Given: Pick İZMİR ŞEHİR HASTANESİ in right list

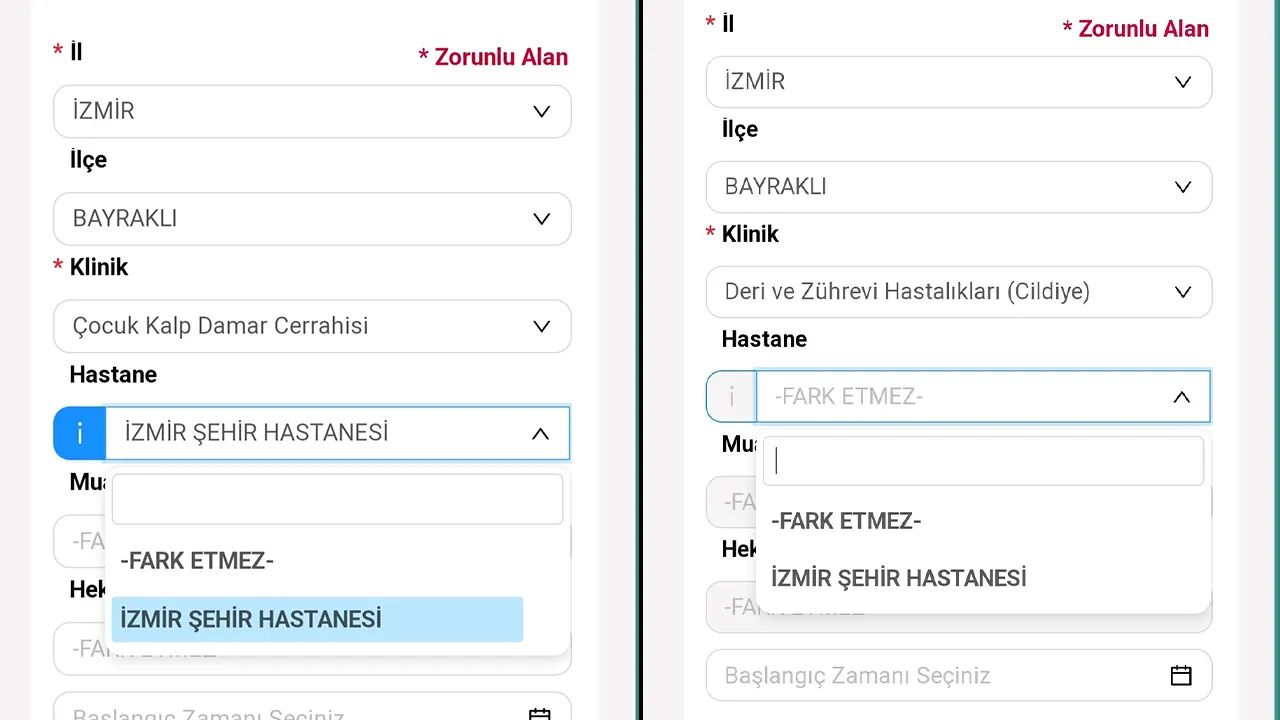Looking at the screenshot, I should pos(898,578).
